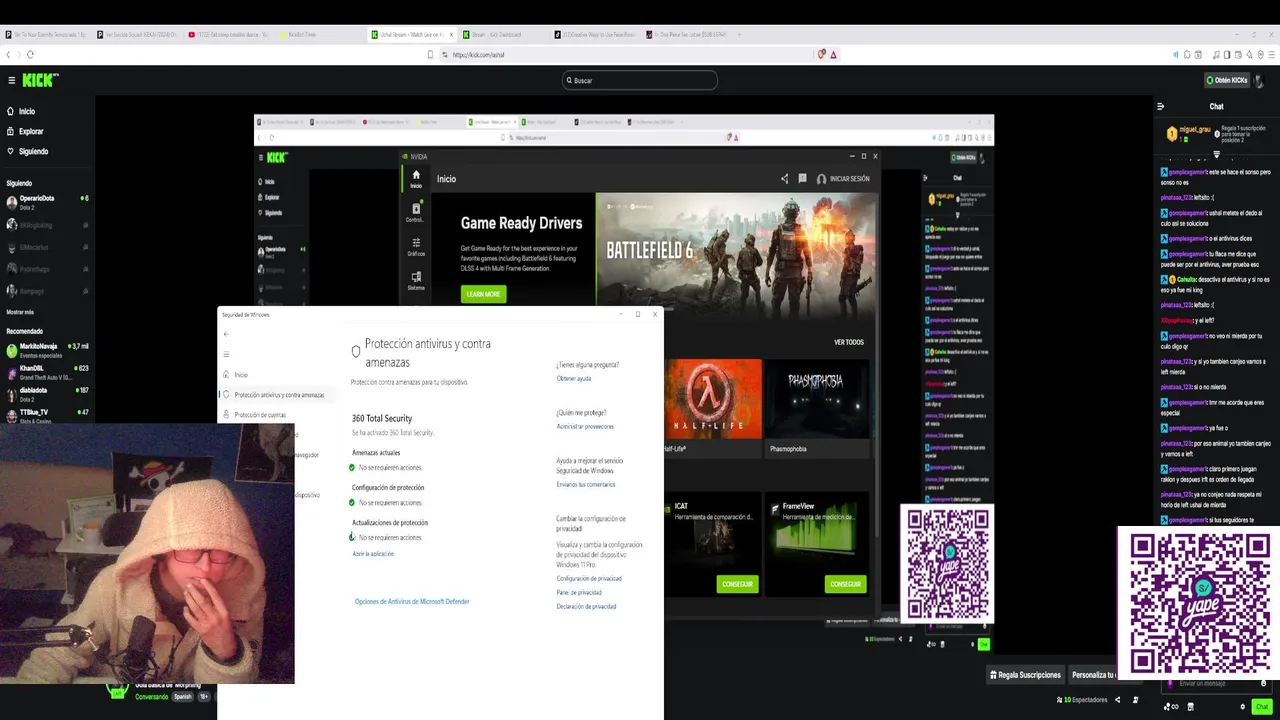Image resolution: width=1280 pixels, height=720 pixels.
Task: Click stream share icon beside Espectadores
Action: [1117, 700]
